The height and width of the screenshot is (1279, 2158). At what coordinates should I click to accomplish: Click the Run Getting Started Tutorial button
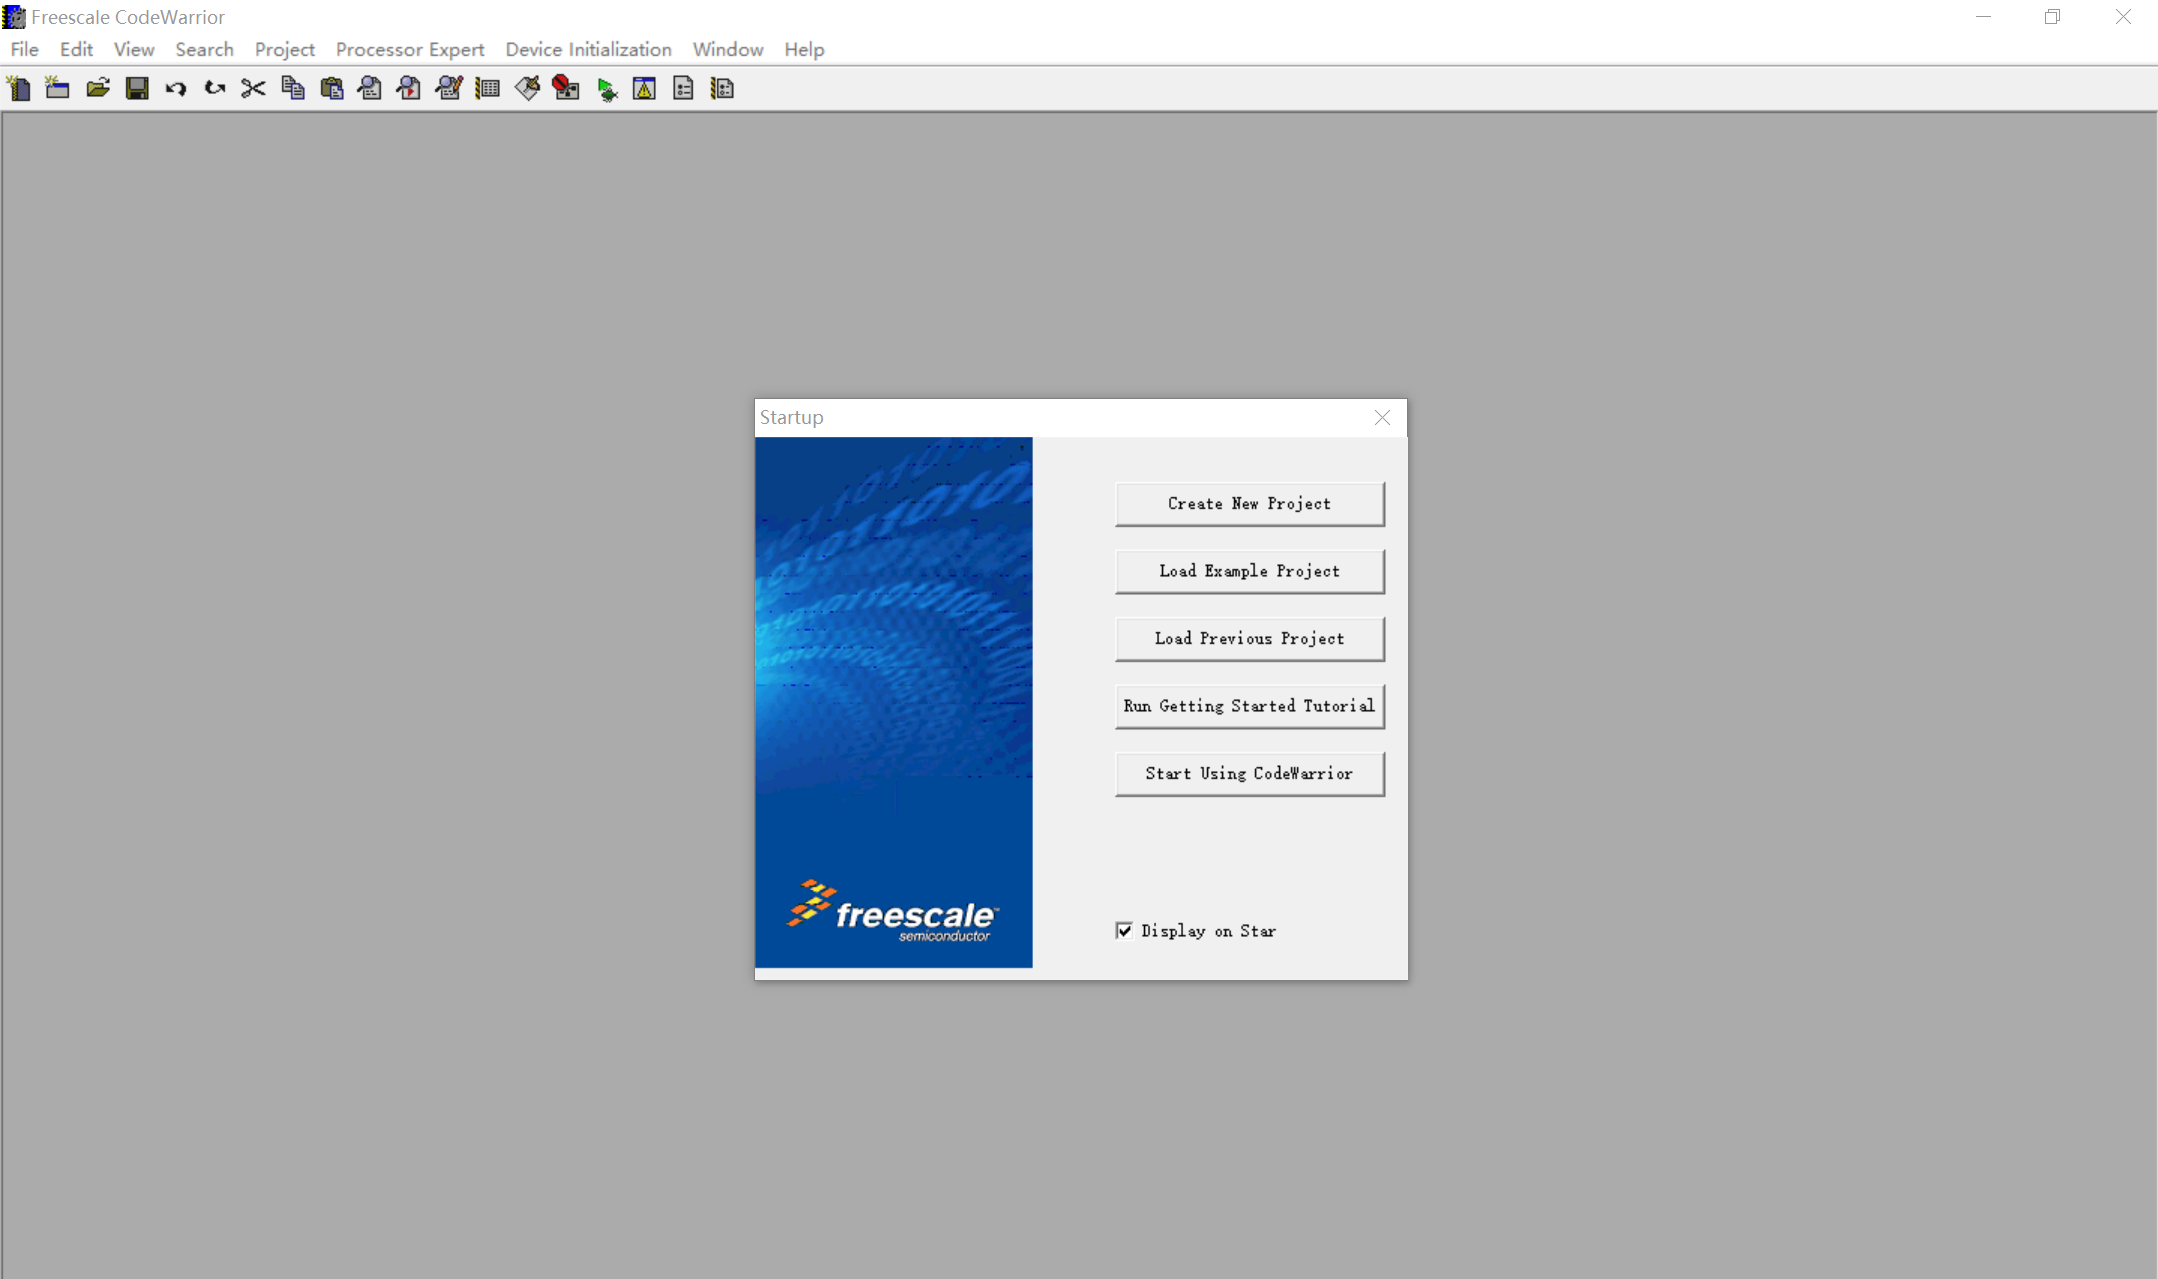coord(1249,706)
